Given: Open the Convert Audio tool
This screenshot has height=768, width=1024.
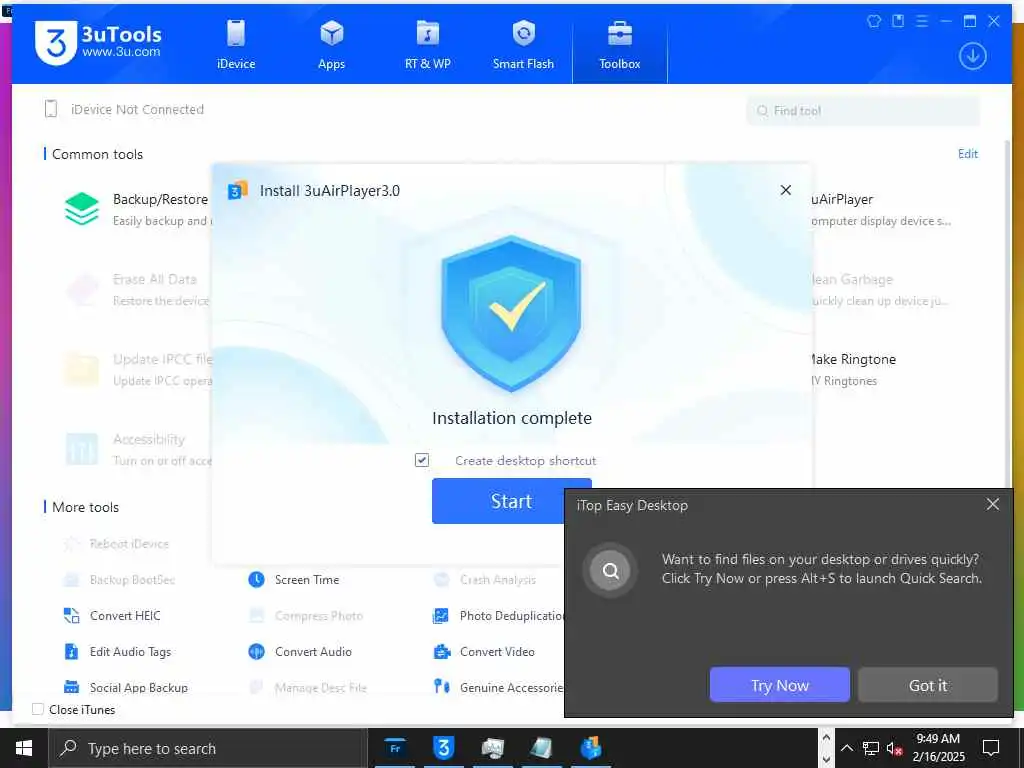Looking at the screenshot, I should (x=300, y=652).
